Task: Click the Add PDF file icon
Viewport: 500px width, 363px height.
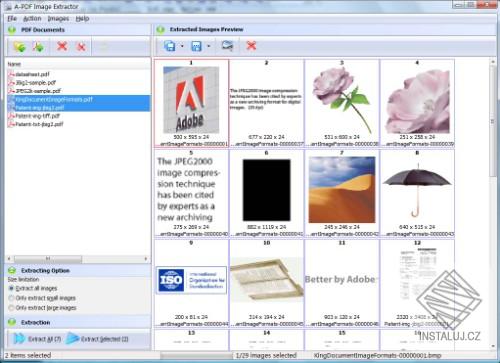Action: pyautogui.click(x=38, y=47)
